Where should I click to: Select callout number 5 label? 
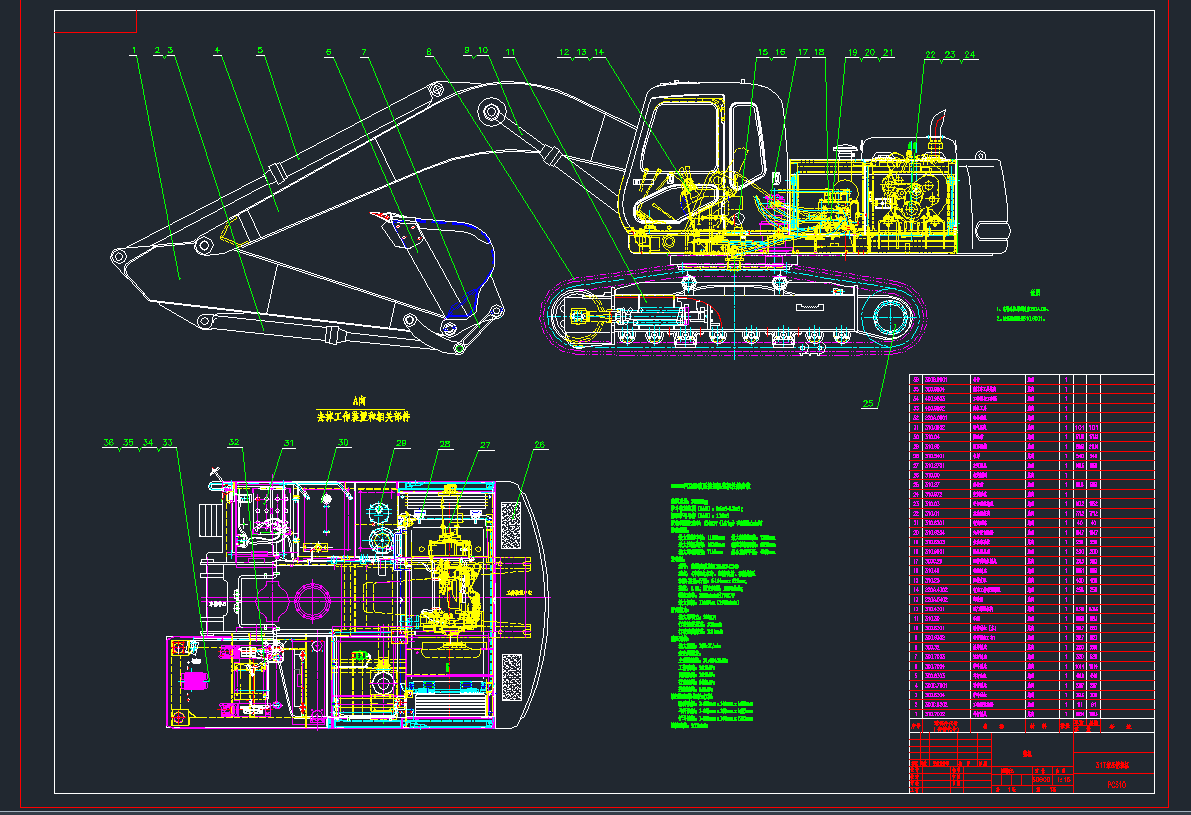[x=260, y=51]
